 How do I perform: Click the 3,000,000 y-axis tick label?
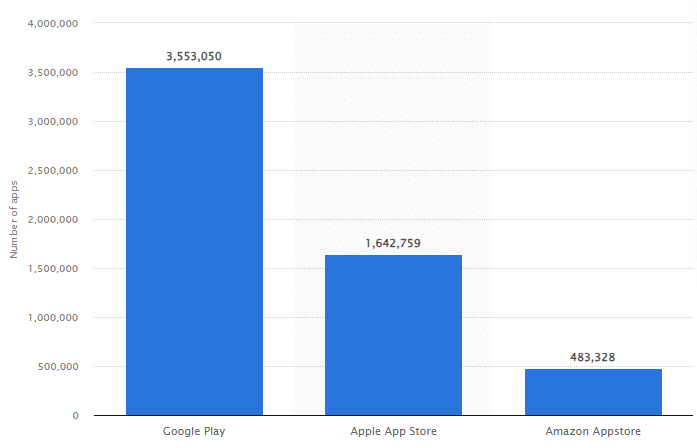point(53,121)
